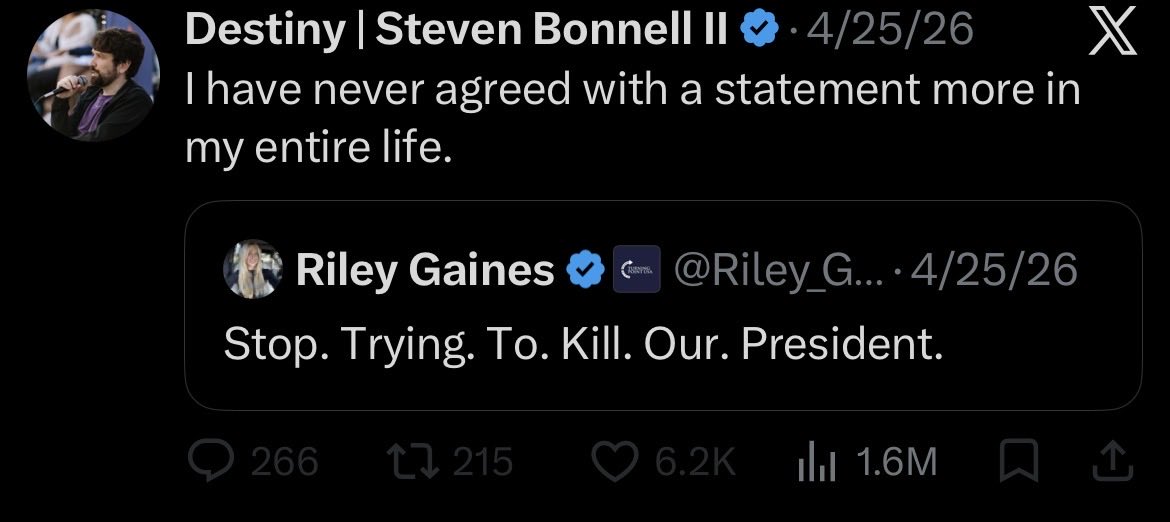Click the @Riley_G... handle
Image resolution: width=1170 pixels, height=522 pixels.
click(780, 270)
